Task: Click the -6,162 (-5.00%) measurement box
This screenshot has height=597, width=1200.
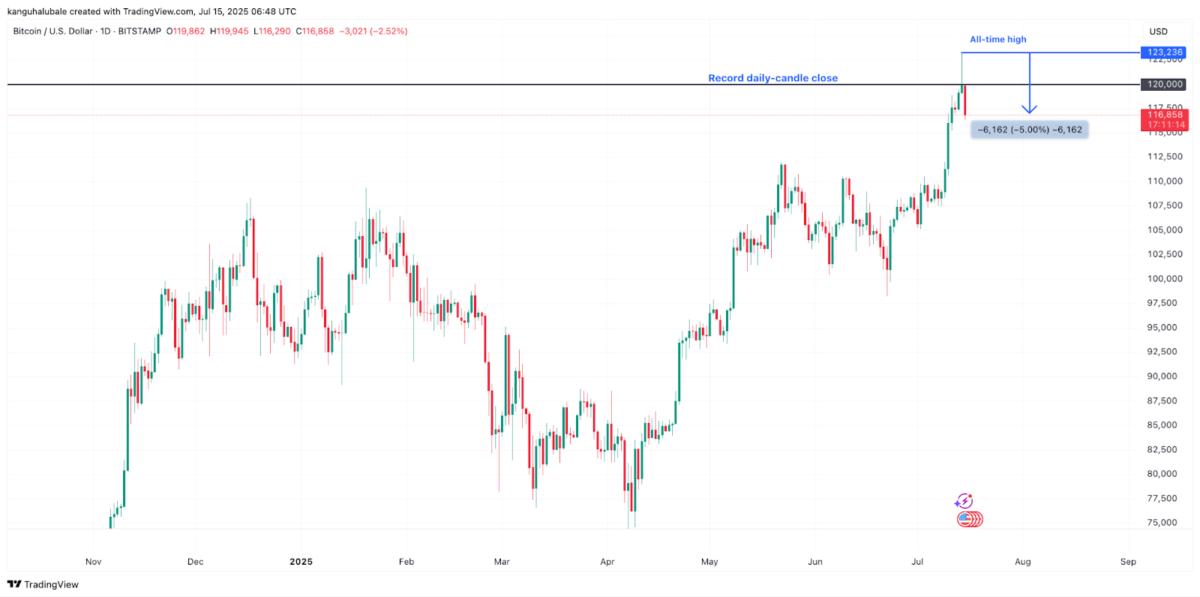Action: 1029,130
